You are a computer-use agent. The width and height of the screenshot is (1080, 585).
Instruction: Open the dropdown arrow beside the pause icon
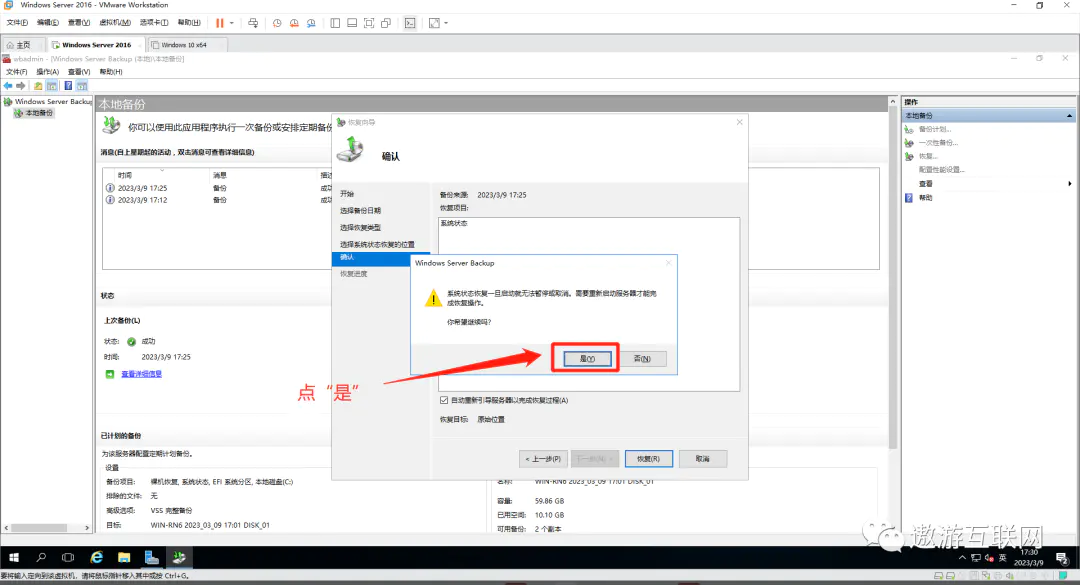click(x=231, y=23)
